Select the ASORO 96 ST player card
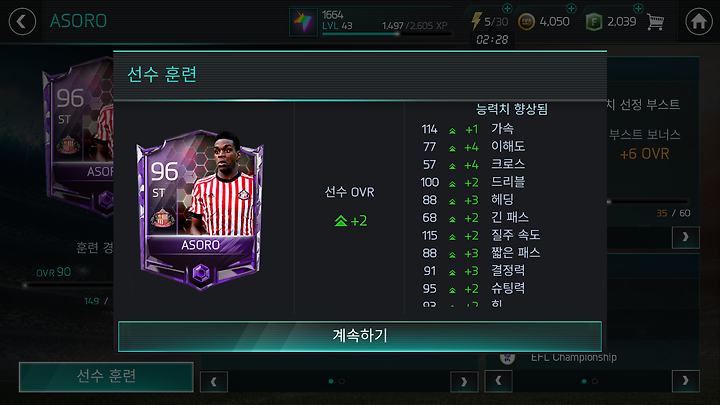Screen dimensions: 720x405 [201, 210]
